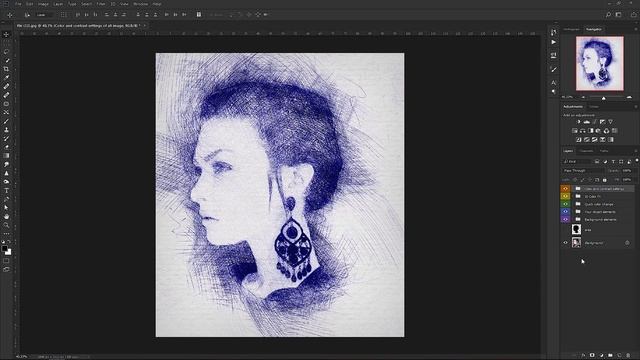The height and width of the screenshot is (360, 640).
Task: Open the layer Fill value dropdown
Action: pos(628,180)
